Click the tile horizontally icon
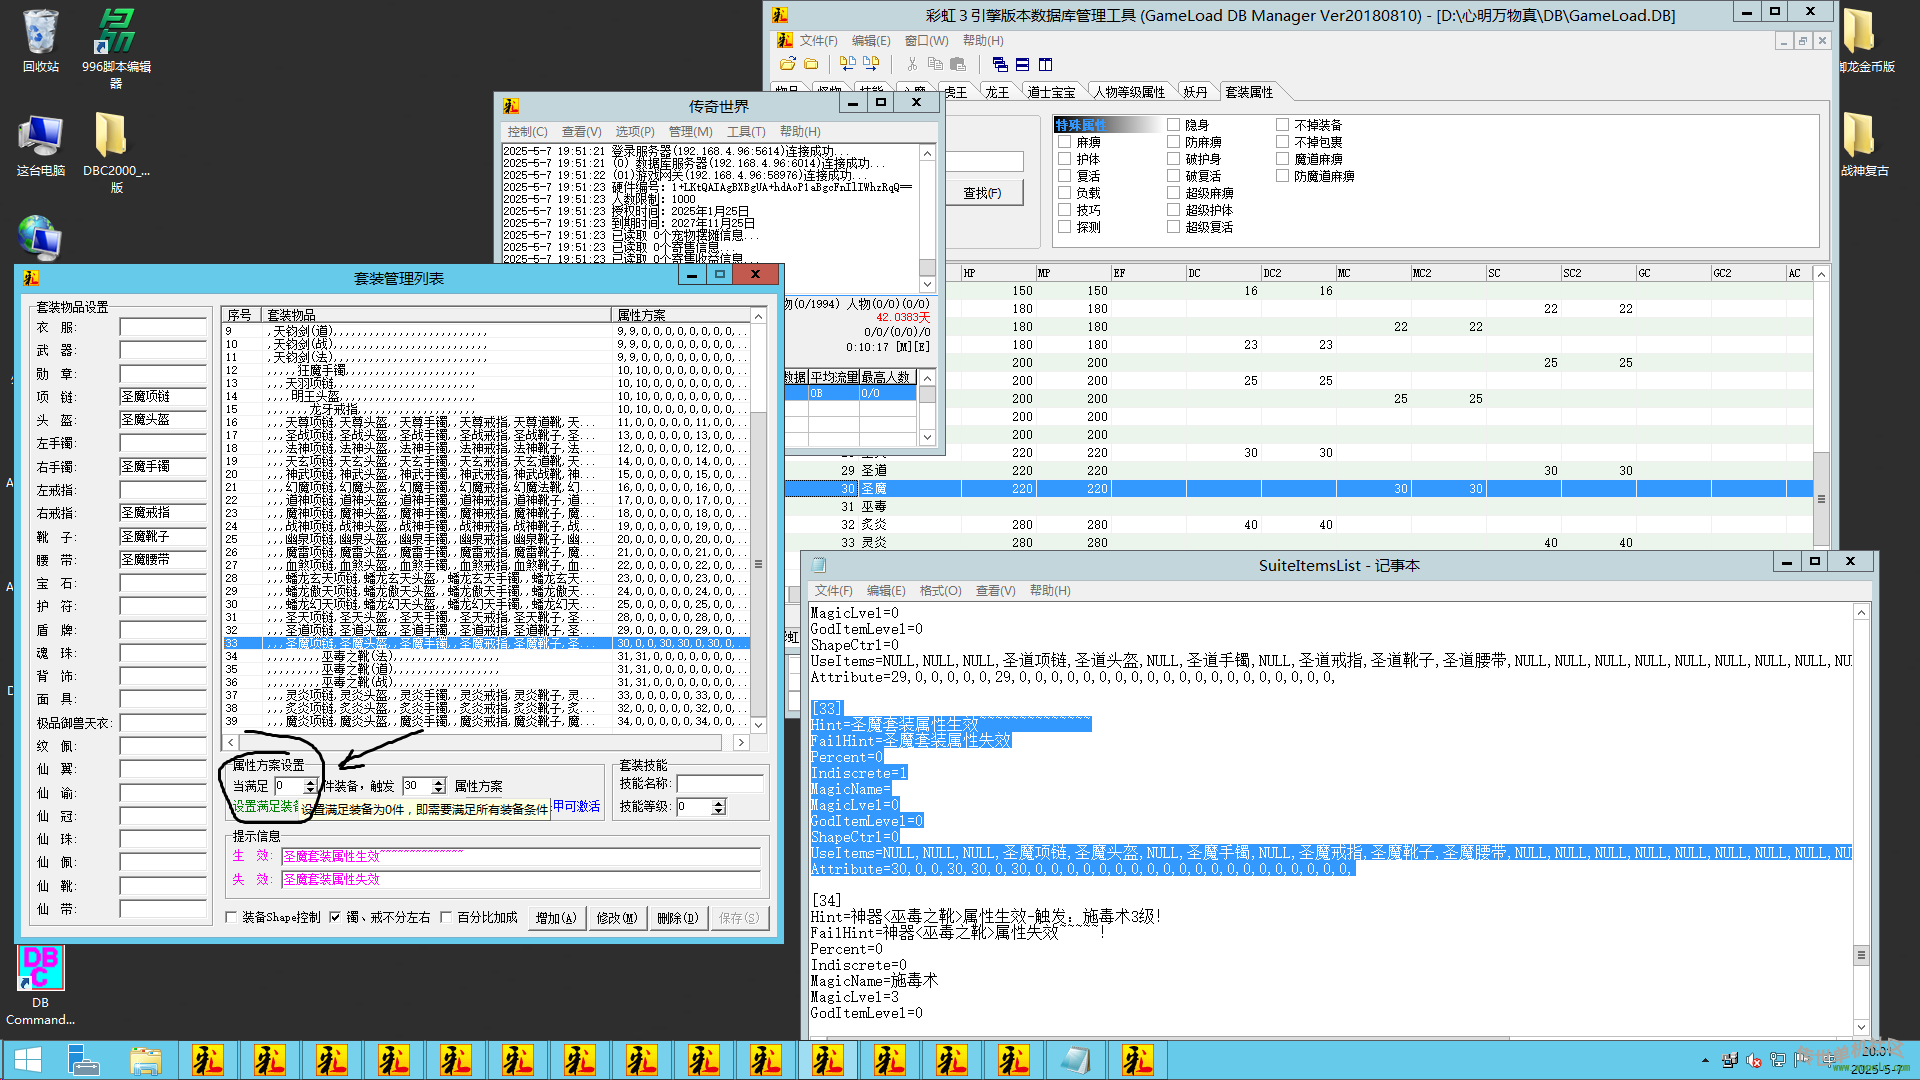The height and width of the screenshot is (1080, 1920). 1022,64
